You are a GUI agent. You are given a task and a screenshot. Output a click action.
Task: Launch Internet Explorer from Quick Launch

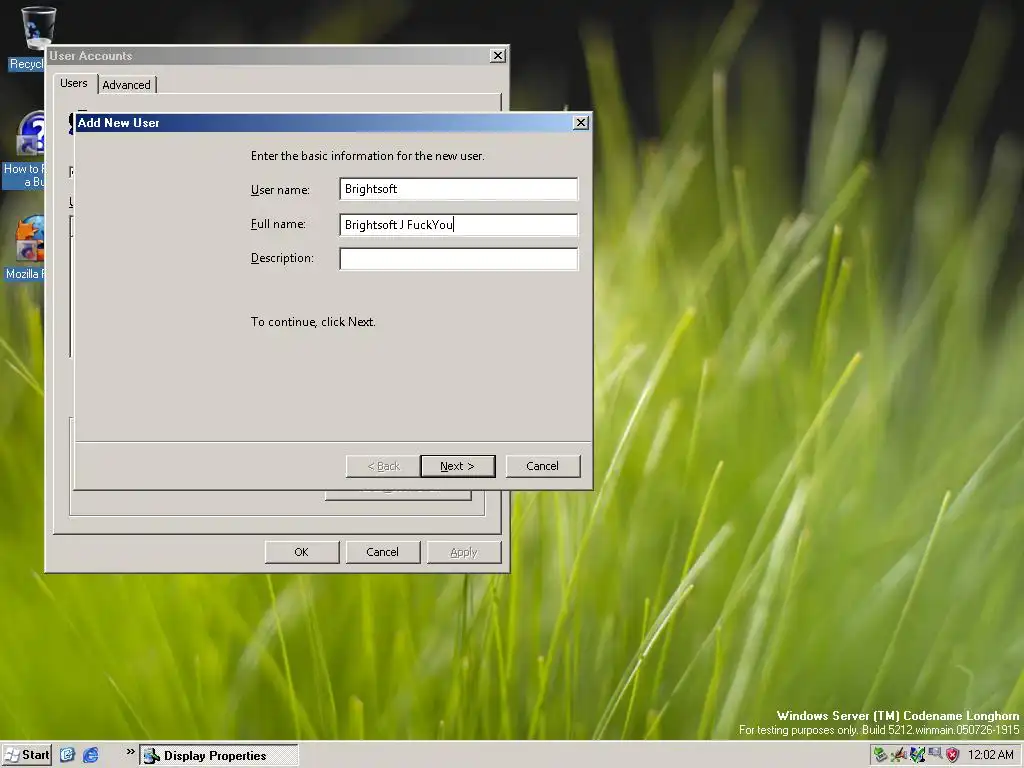coord(91,755)
